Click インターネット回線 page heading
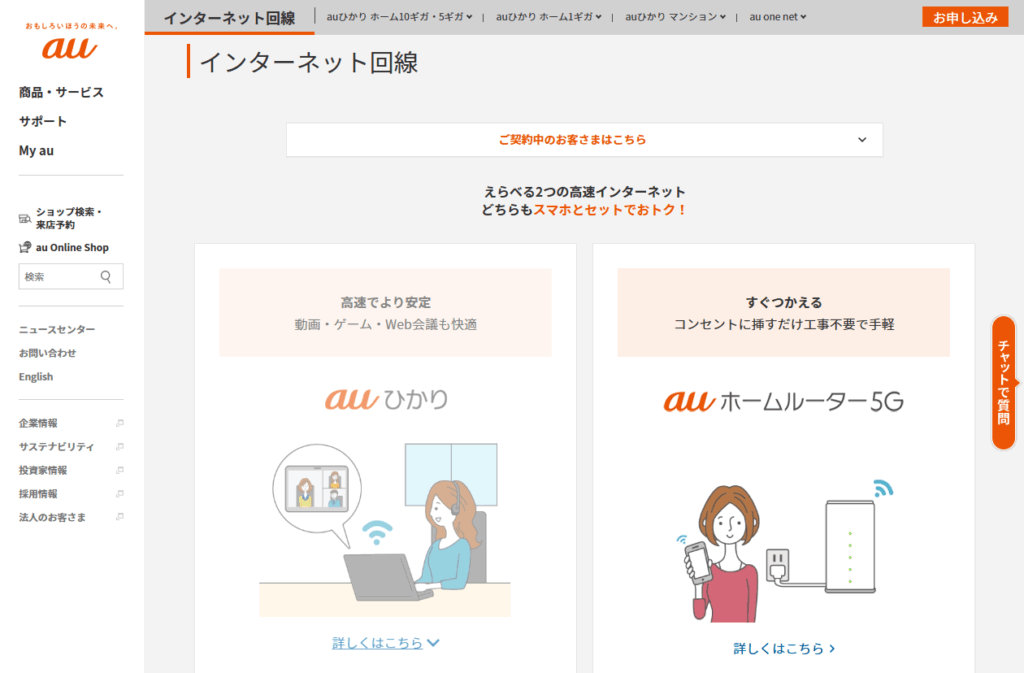This screenshot has height=673, width=1024. coord(309,62)
